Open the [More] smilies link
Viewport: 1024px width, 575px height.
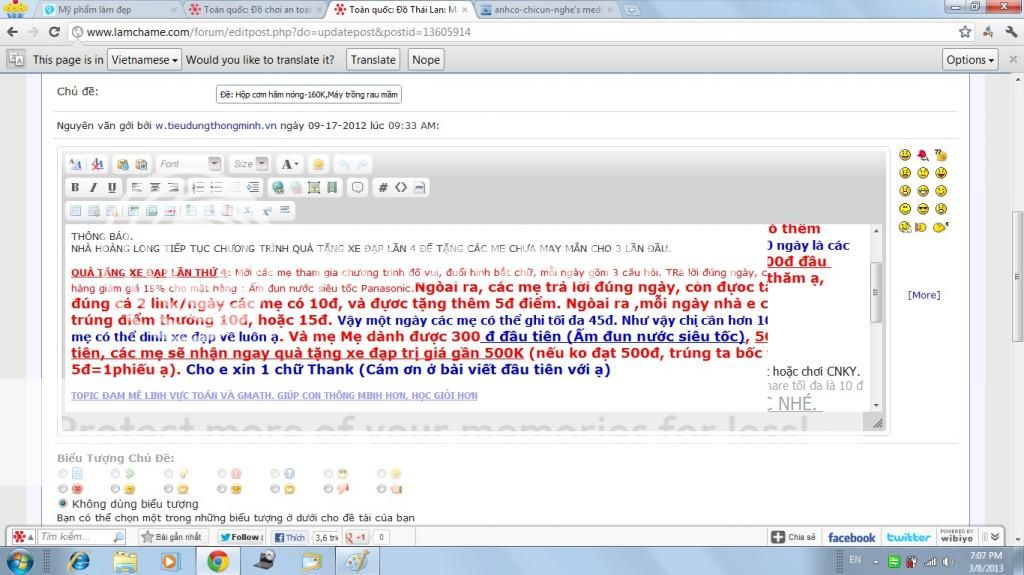[924, 295]
